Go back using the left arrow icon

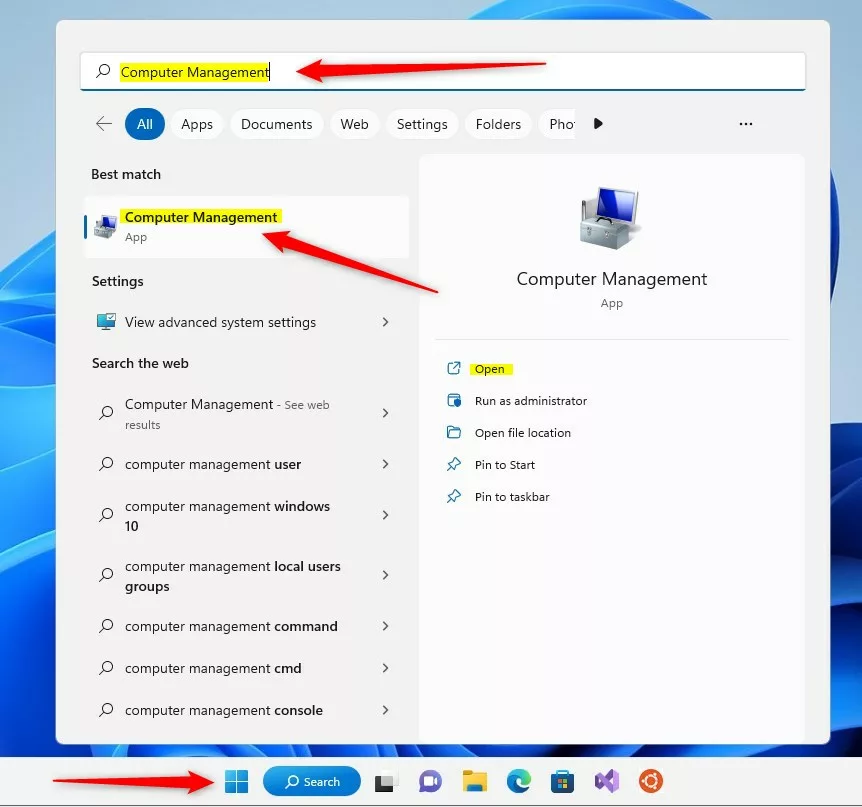103,124
